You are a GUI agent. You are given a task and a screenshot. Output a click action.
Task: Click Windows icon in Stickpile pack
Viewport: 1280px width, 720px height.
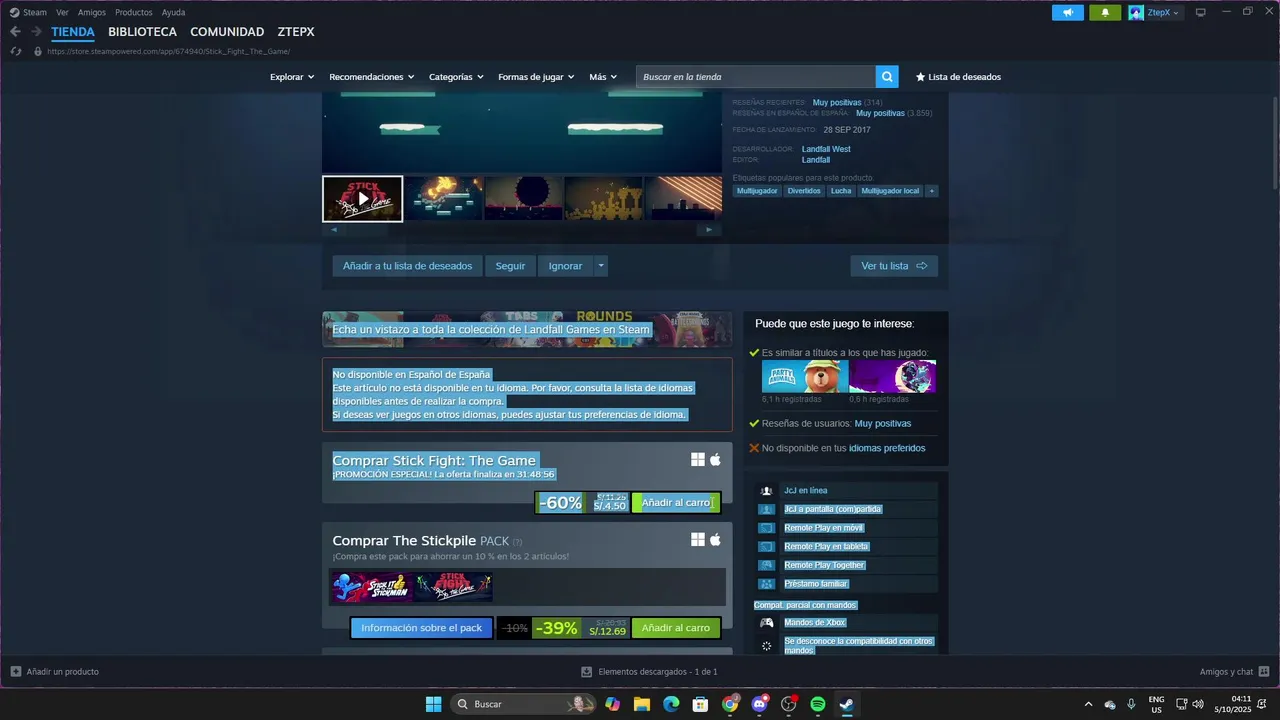(x=698, y=540)
